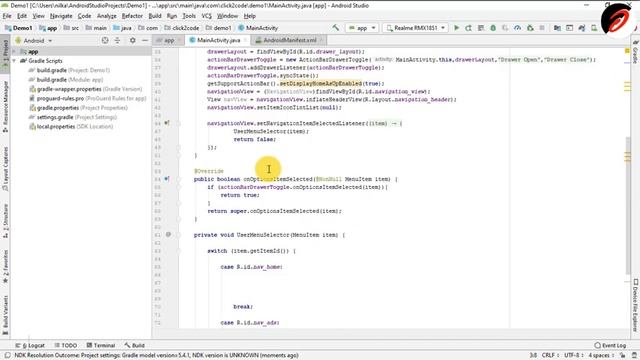
Task: Open the Refactor menu
Action: coord(132,16)
